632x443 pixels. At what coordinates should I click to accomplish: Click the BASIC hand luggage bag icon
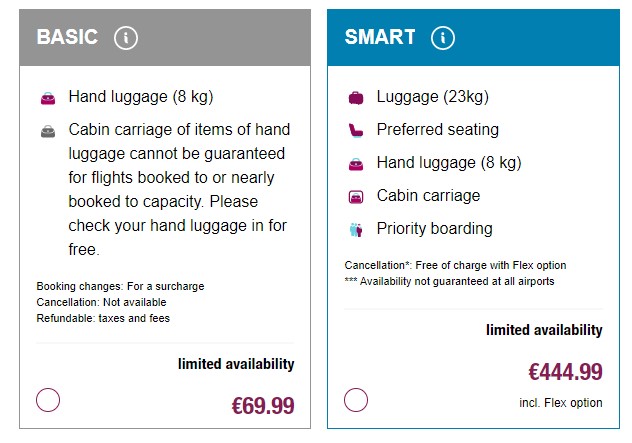click(x=48, y=98)
